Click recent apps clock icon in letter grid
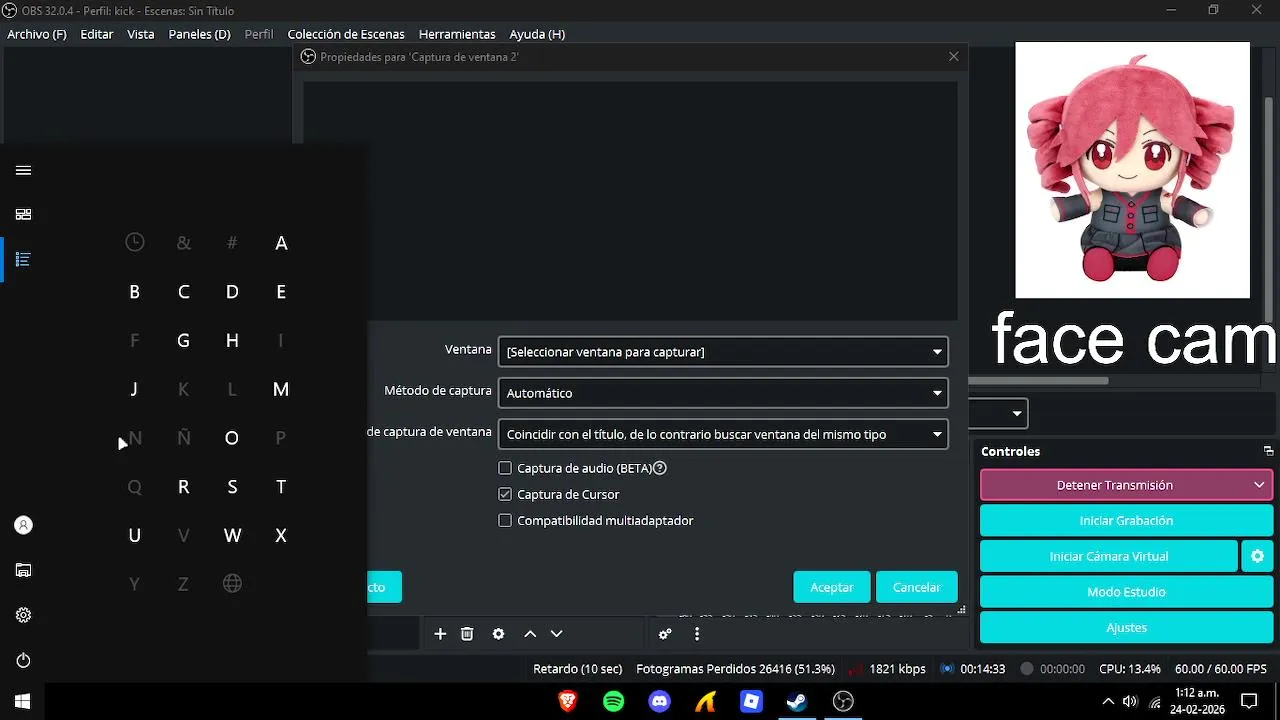1280x720 pixels. [x=135, y=242]
